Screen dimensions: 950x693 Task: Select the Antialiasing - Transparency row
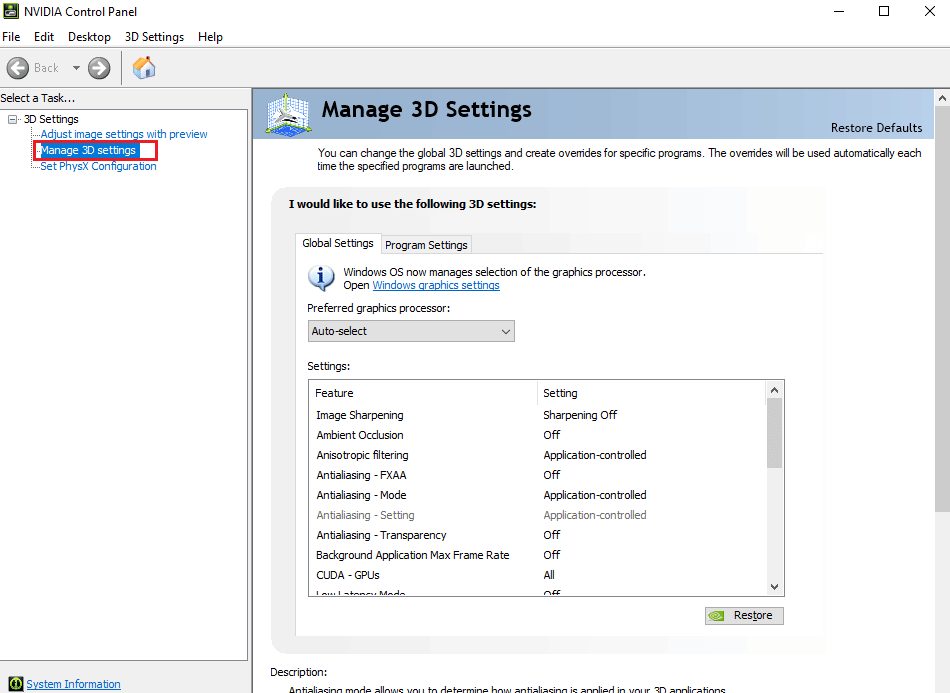pos(537,535)
